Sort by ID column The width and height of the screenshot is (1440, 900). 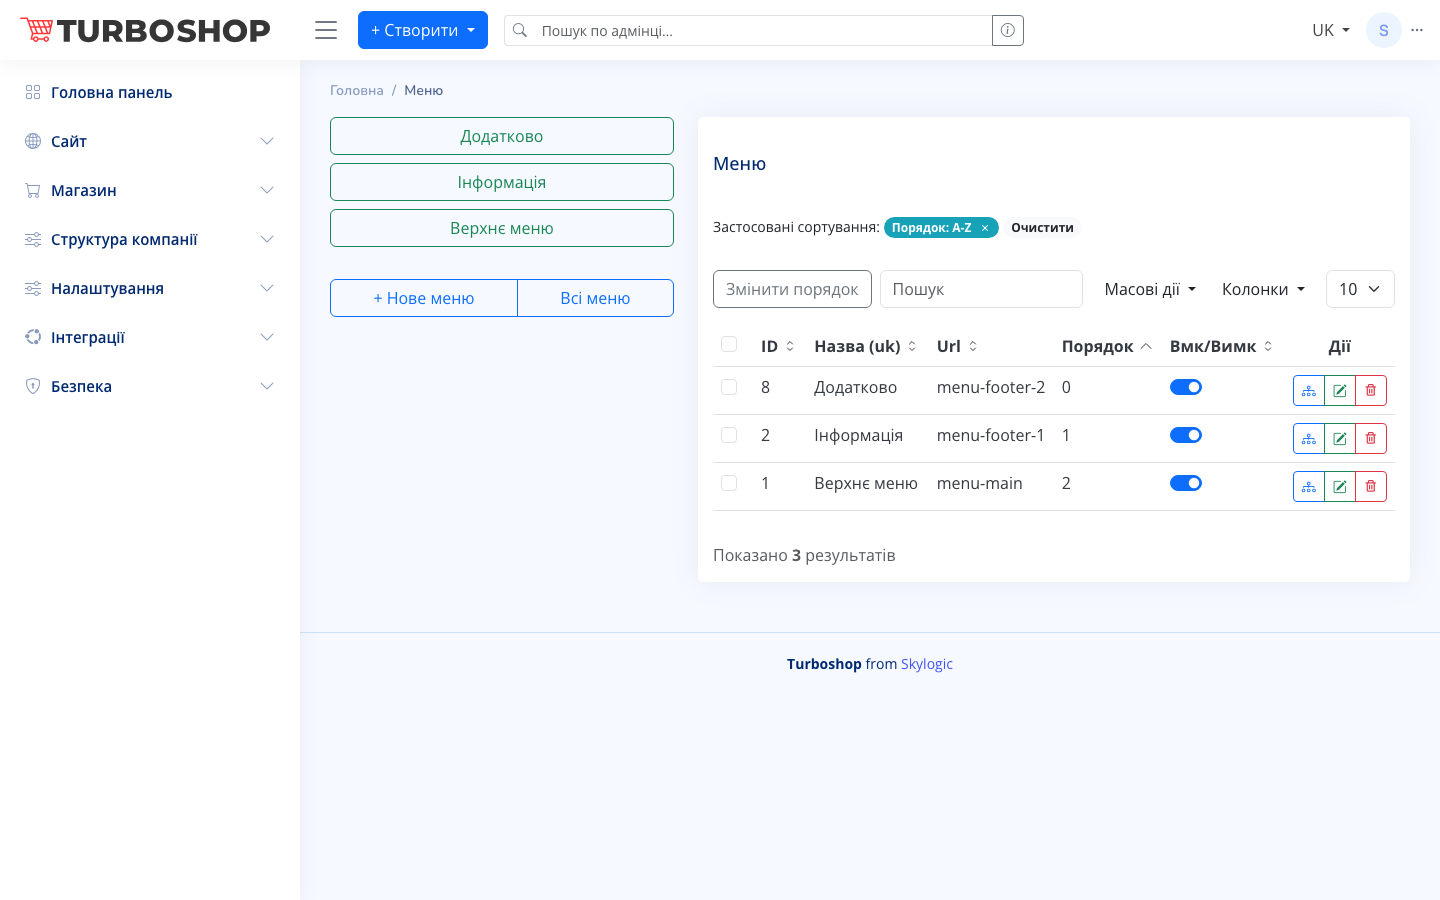tap(777, 346)
